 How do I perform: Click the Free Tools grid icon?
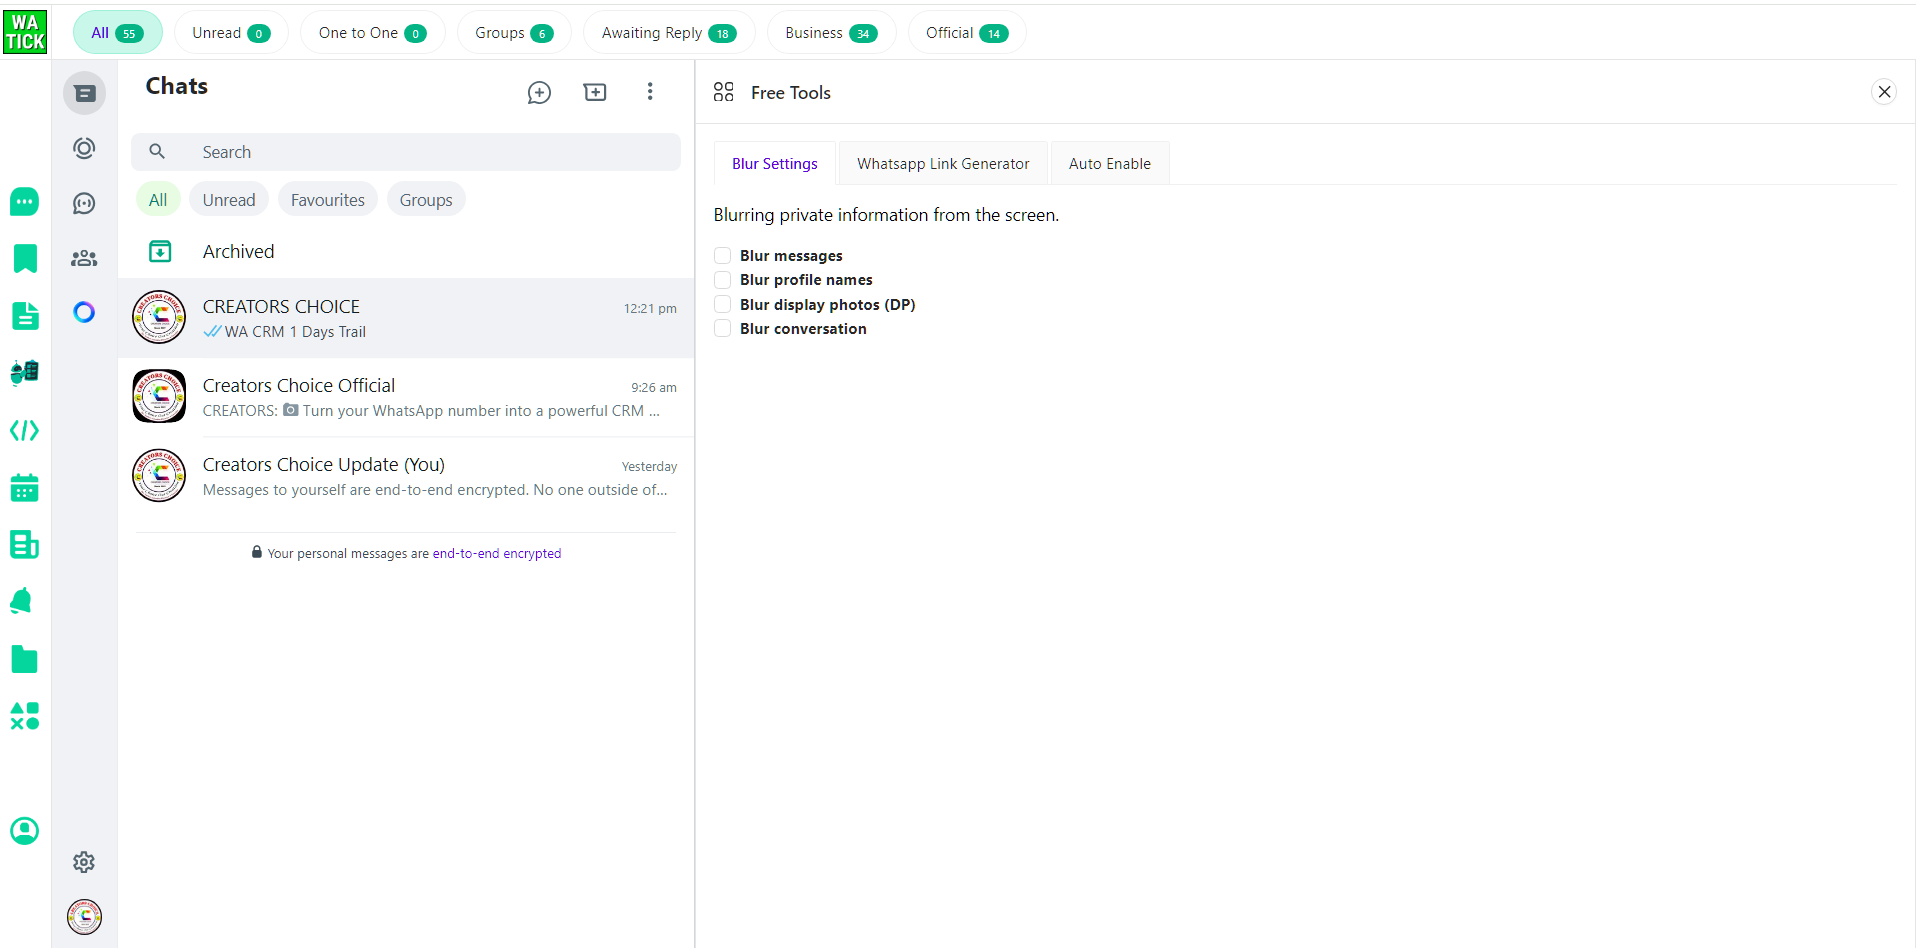[724, 92]
